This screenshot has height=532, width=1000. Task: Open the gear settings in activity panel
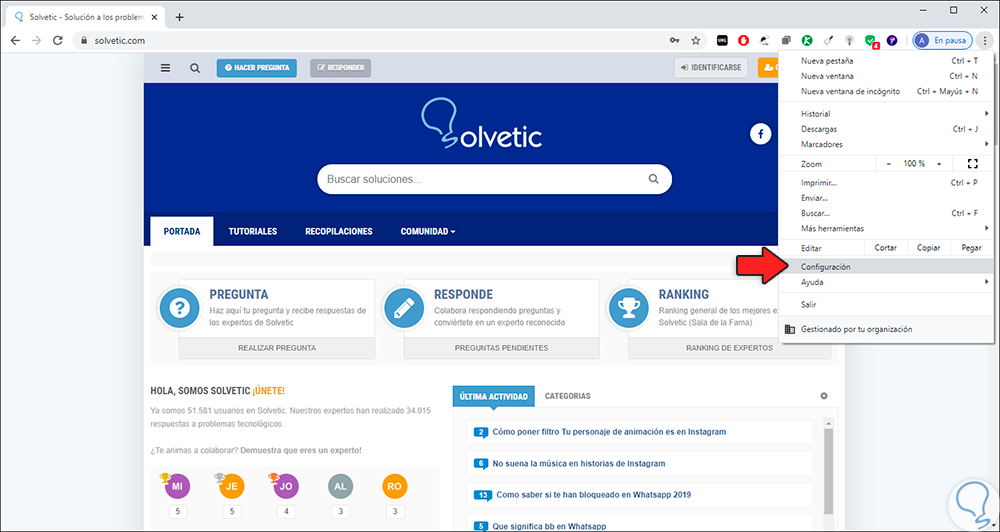pos(824,395)
